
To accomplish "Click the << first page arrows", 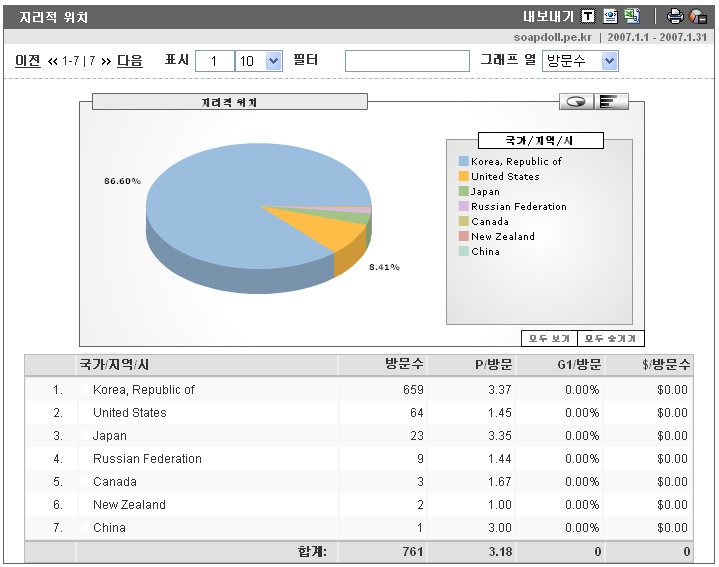I will pos(53,61).
